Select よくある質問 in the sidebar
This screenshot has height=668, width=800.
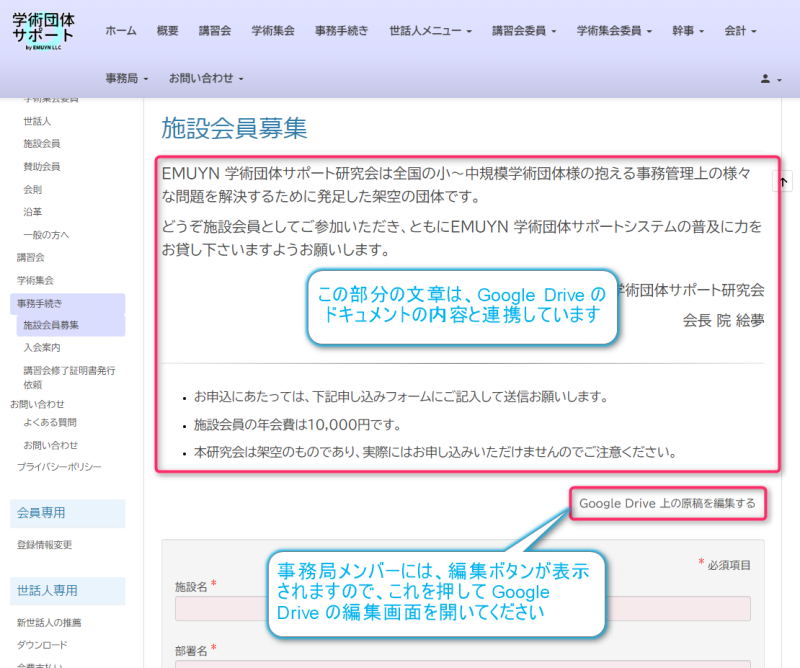point(50,422)
